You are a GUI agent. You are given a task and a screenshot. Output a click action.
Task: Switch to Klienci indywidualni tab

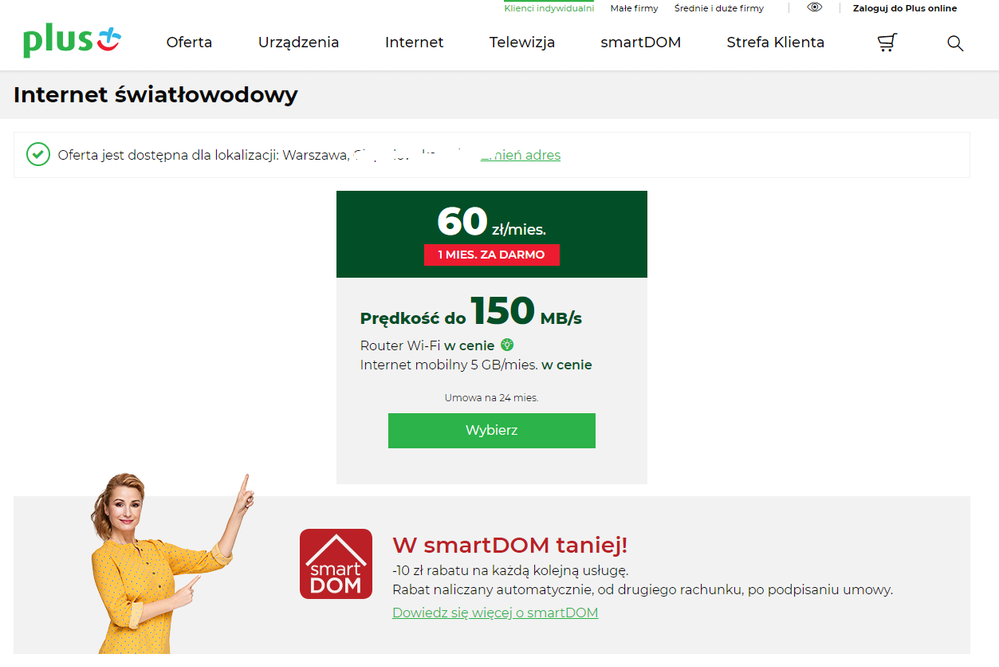(x=549, y=8)
